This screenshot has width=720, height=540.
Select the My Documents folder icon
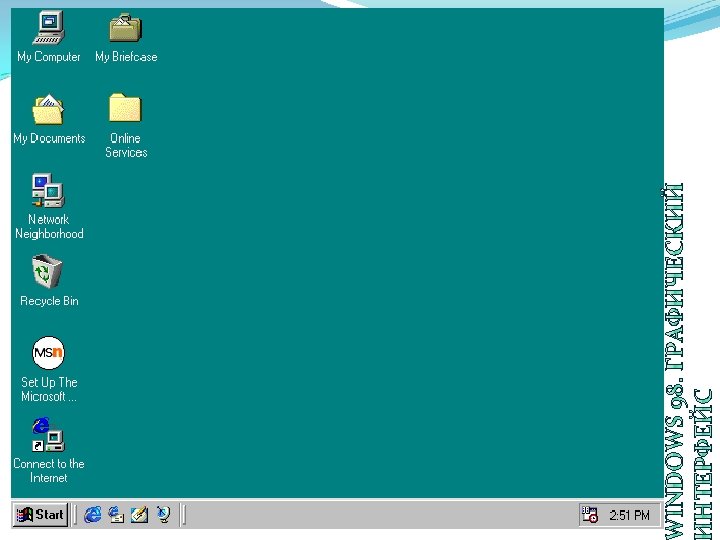click(x=48, y=109)
